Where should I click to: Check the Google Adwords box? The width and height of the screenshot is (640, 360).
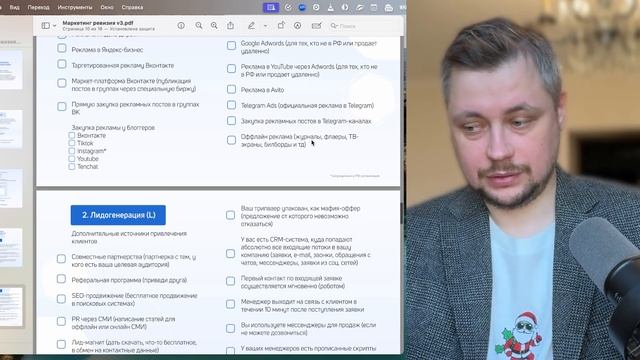tap(231, 45)
